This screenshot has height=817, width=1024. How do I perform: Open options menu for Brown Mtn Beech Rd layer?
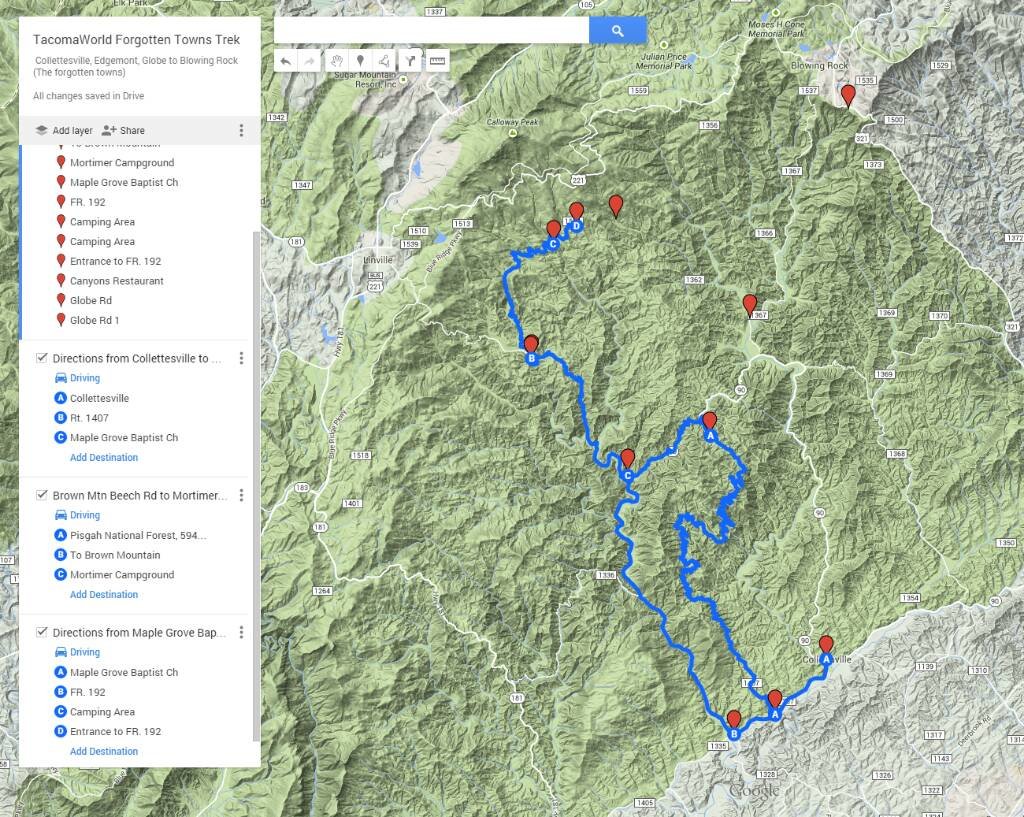point(241,495)
